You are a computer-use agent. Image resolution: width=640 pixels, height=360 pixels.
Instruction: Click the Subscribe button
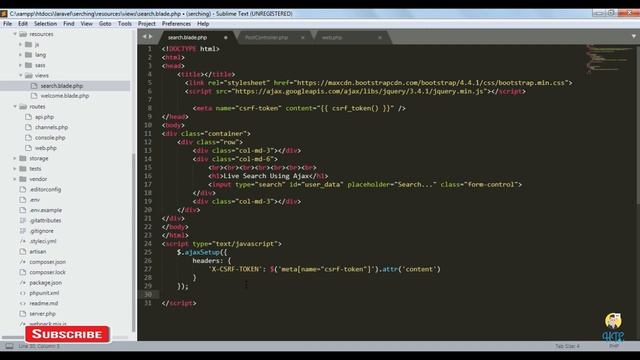tap(67, 334)
